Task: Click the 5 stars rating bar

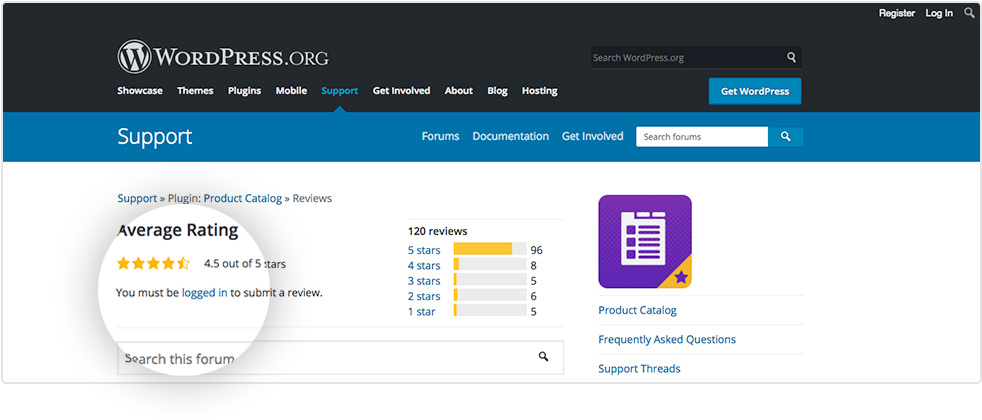Action: [x=490, y=249]
